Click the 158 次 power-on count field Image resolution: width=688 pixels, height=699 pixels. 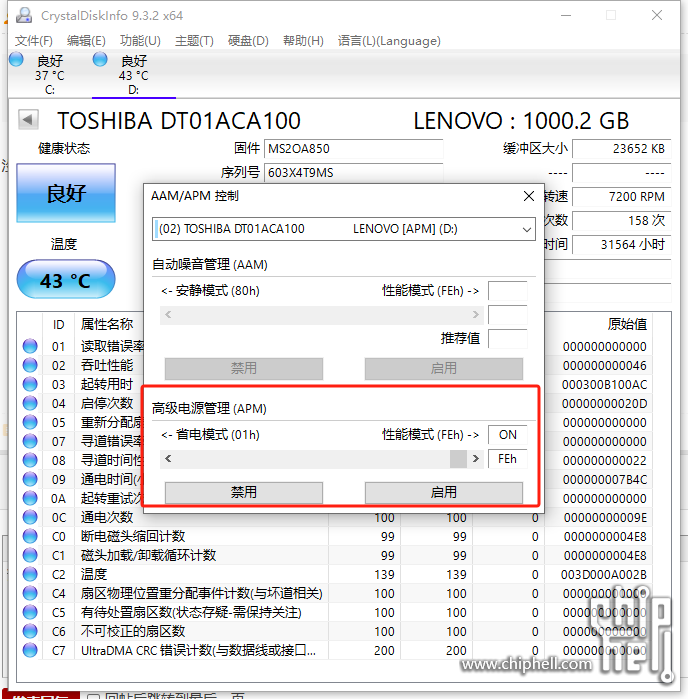[622, 221]
